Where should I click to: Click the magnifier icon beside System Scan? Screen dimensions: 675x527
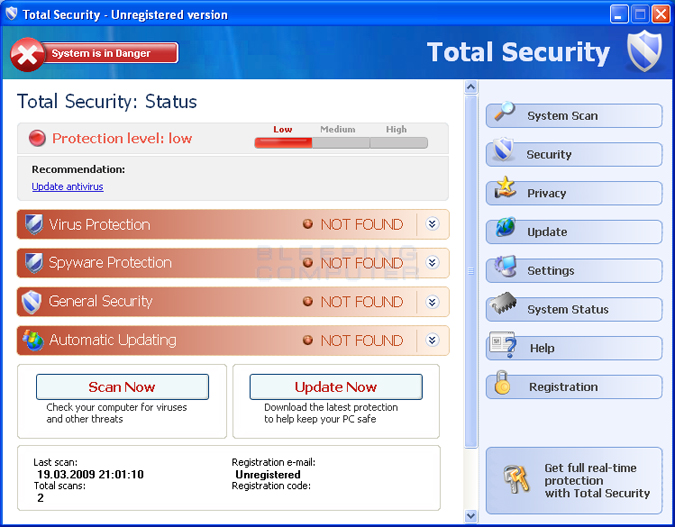click(504, 111)
